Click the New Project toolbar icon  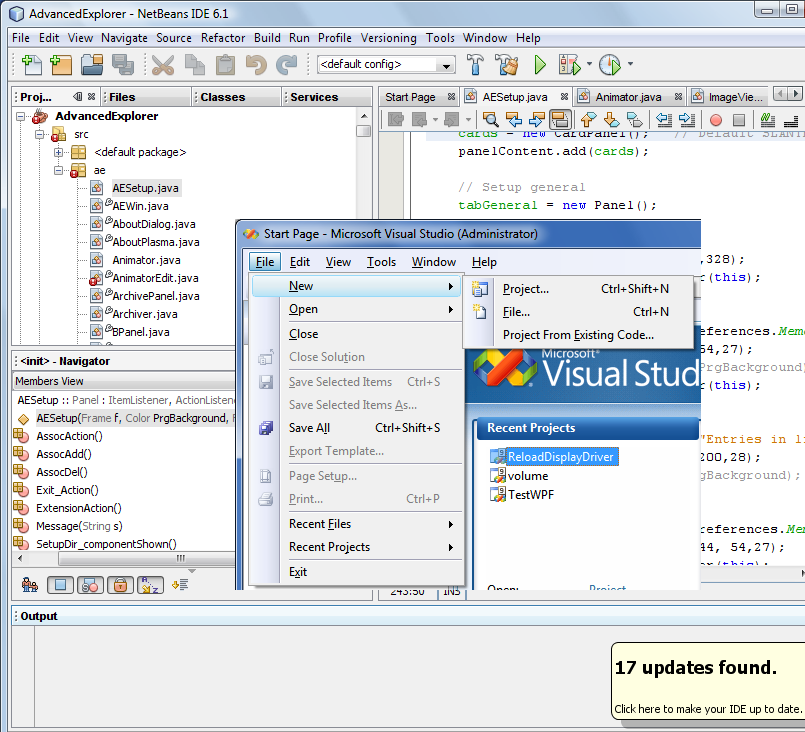[61, 65]
